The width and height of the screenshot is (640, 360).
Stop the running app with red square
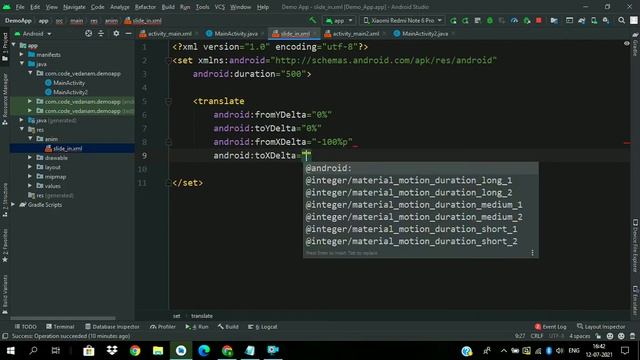pyautogui.click(x=539, y=20)
